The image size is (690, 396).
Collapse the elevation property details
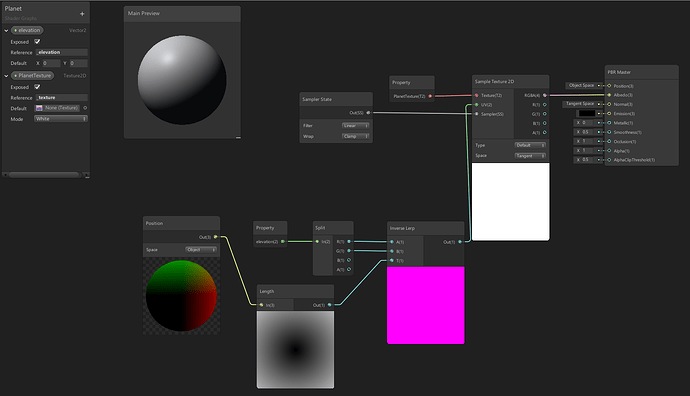point(6,30)
